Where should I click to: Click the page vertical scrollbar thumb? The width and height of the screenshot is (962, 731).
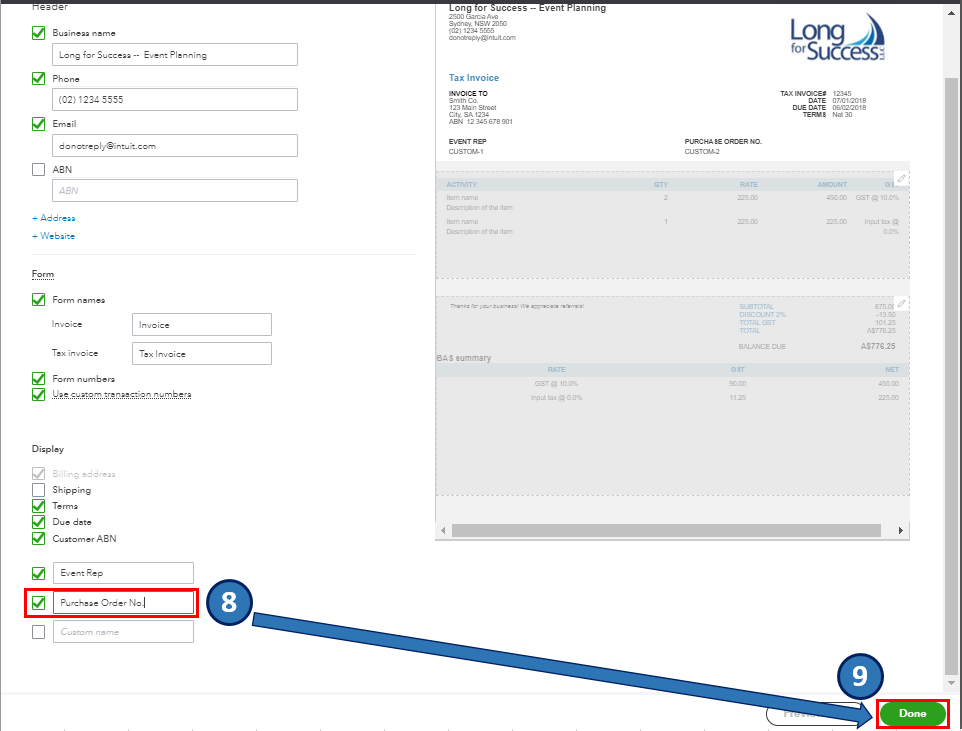952,374
